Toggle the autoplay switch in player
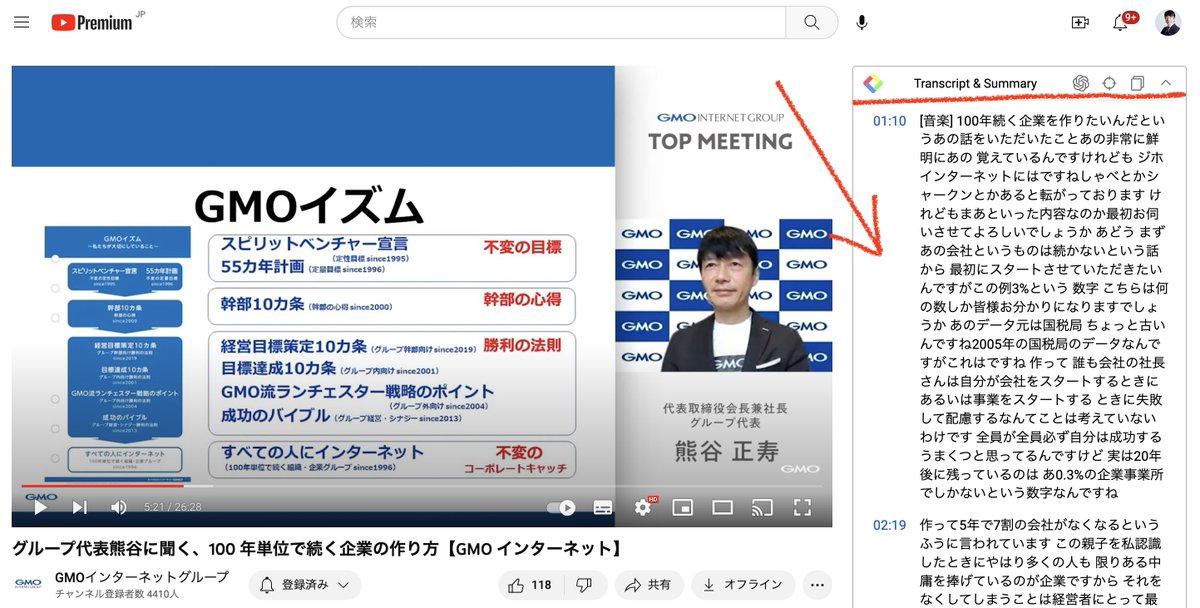 561,507
